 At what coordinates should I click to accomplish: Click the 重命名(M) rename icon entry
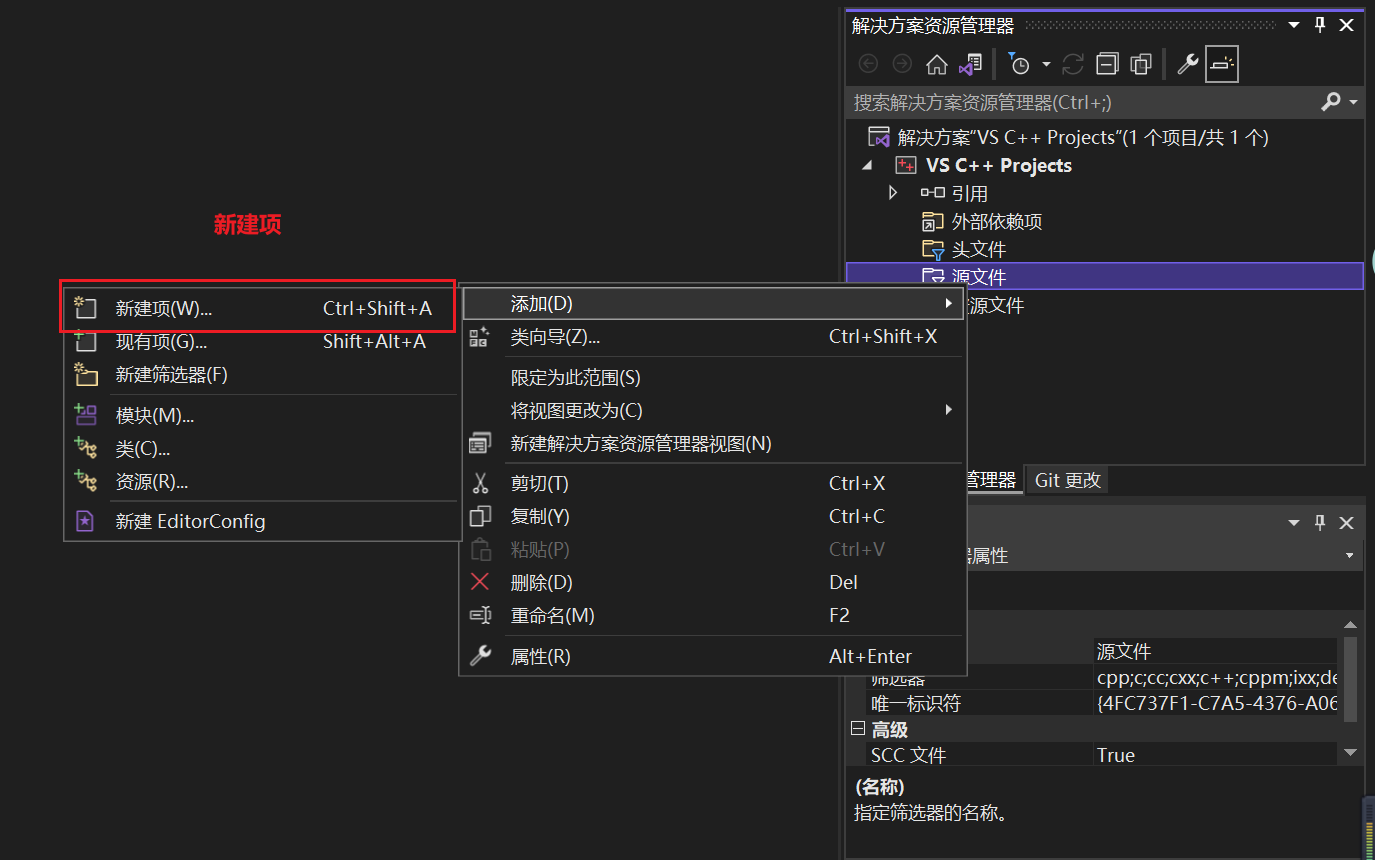click(x=713, y=616)
